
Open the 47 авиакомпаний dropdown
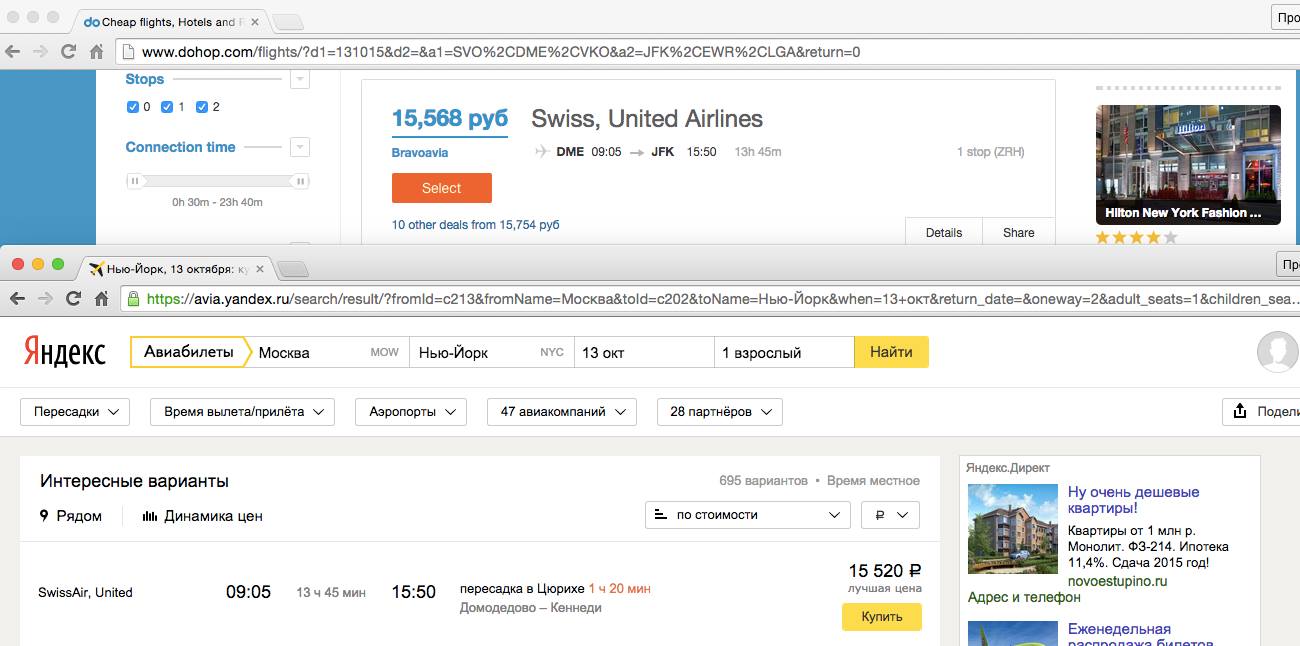click(x=561, y=412)
